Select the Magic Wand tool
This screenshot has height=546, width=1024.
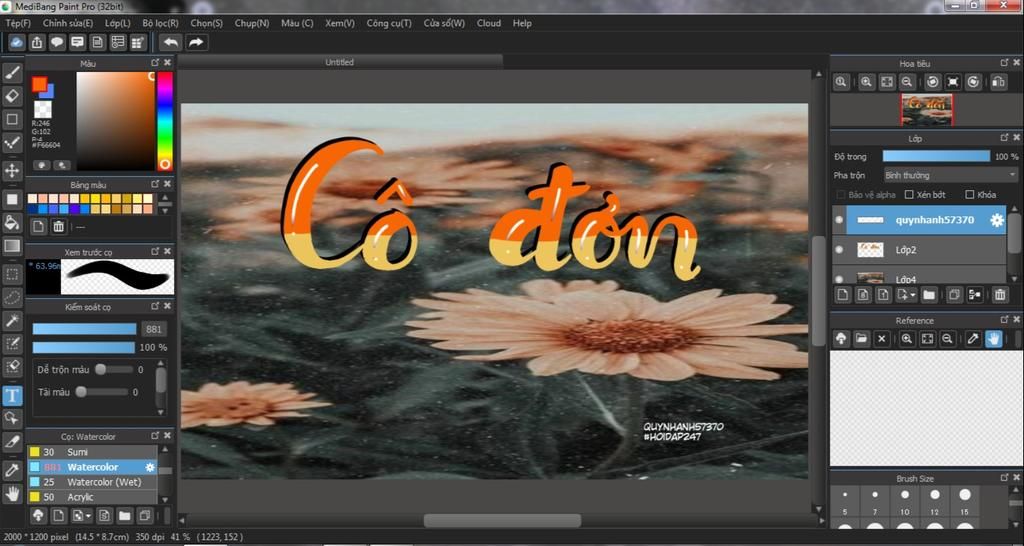pos(12,320)
